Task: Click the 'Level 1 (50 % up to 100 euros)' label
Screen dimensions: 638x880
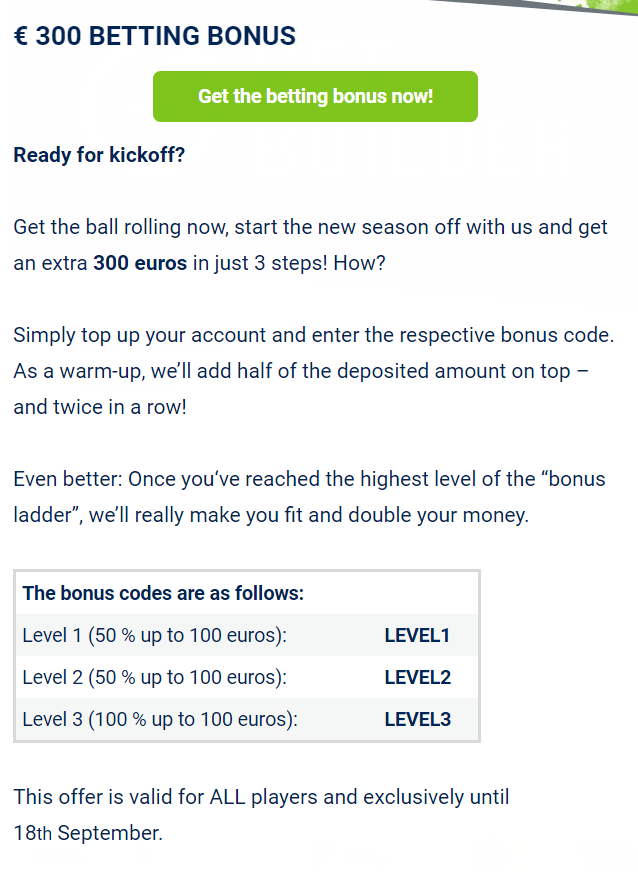Action: tap(154, 635)
